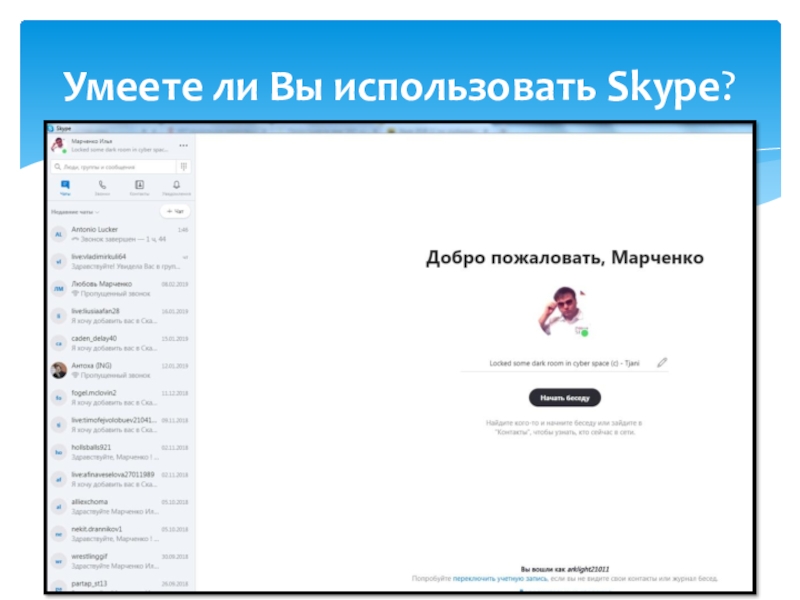Open the Contacts tab
This screenshot has width=800, height=600.
pyautogui.click(x=139, y=187)
